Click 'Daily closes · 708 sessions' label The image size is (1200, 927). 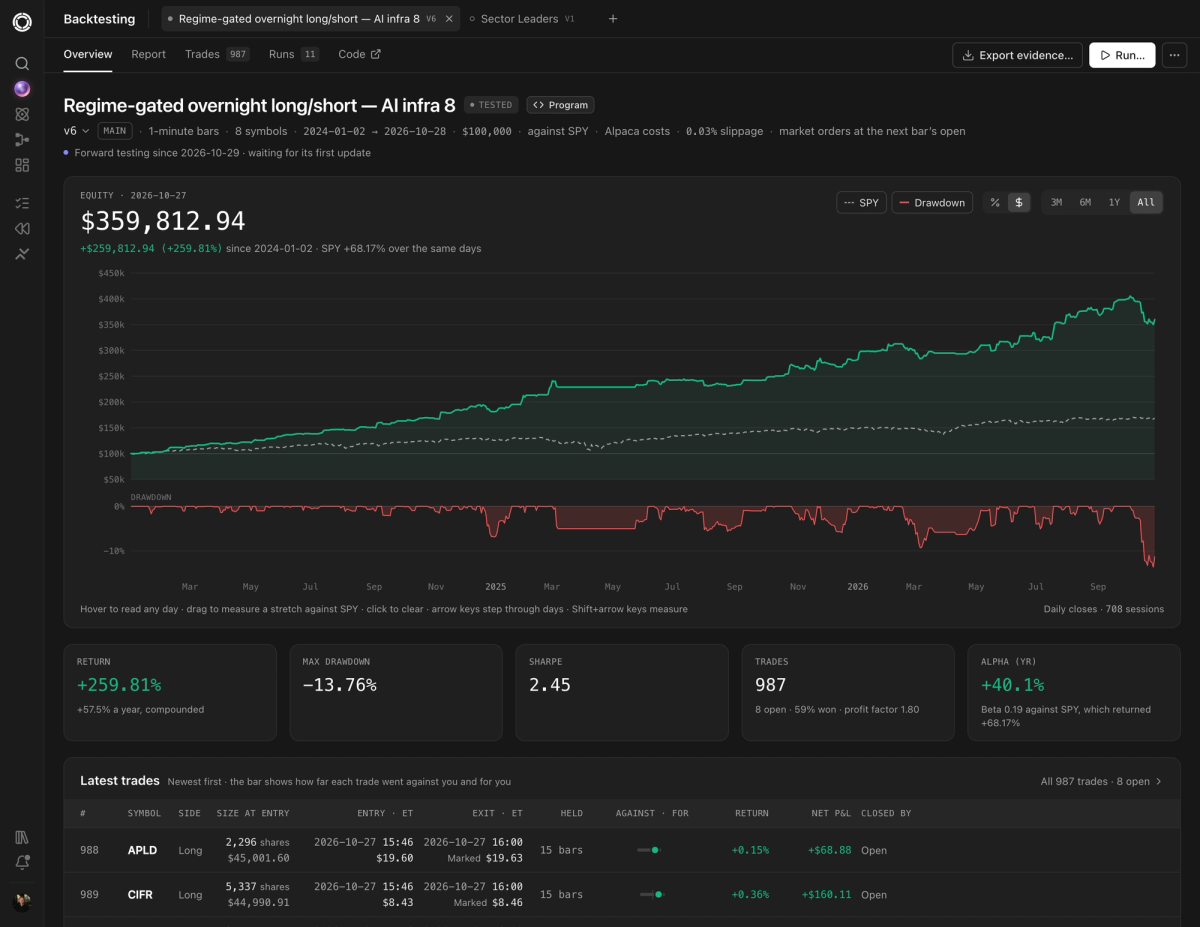pos(1103,609)
